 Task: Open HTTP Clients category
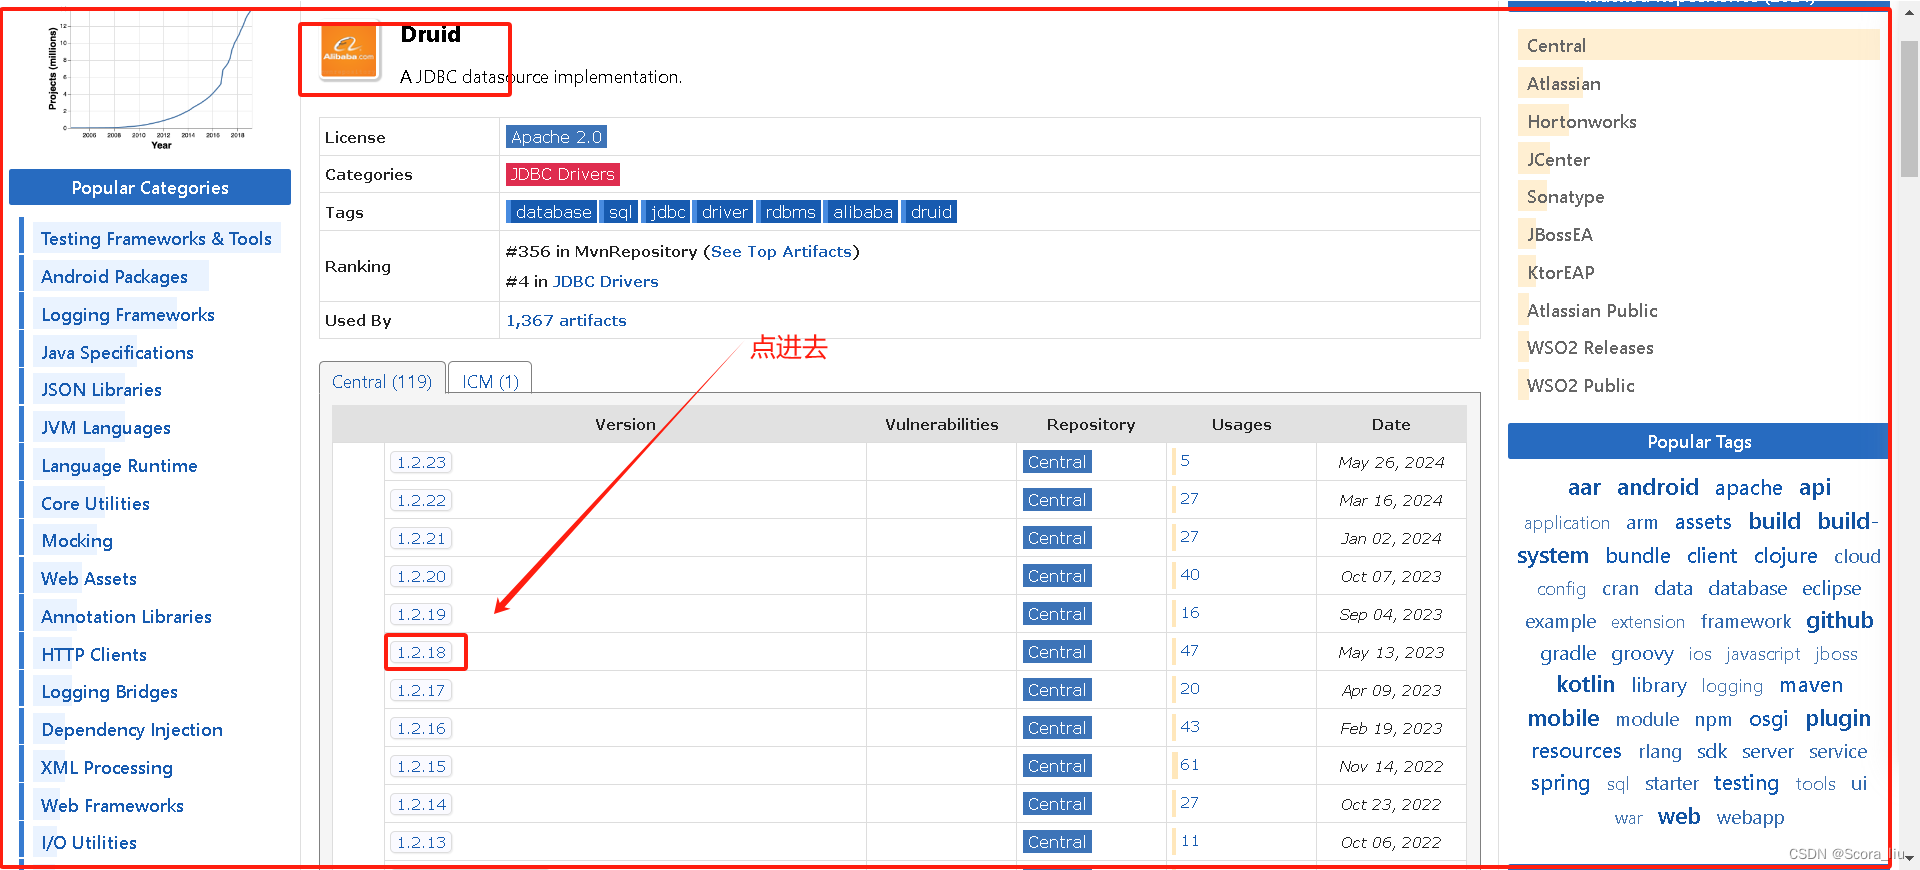pos(94,655)
